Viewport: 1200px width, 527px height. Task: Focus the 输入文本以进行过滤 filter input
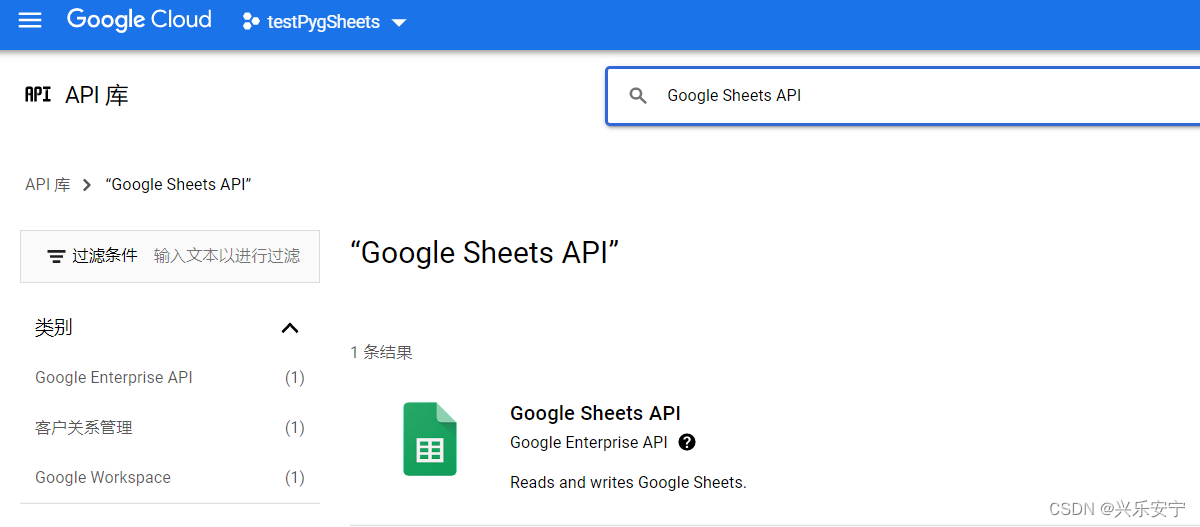(x=227, y=256)
